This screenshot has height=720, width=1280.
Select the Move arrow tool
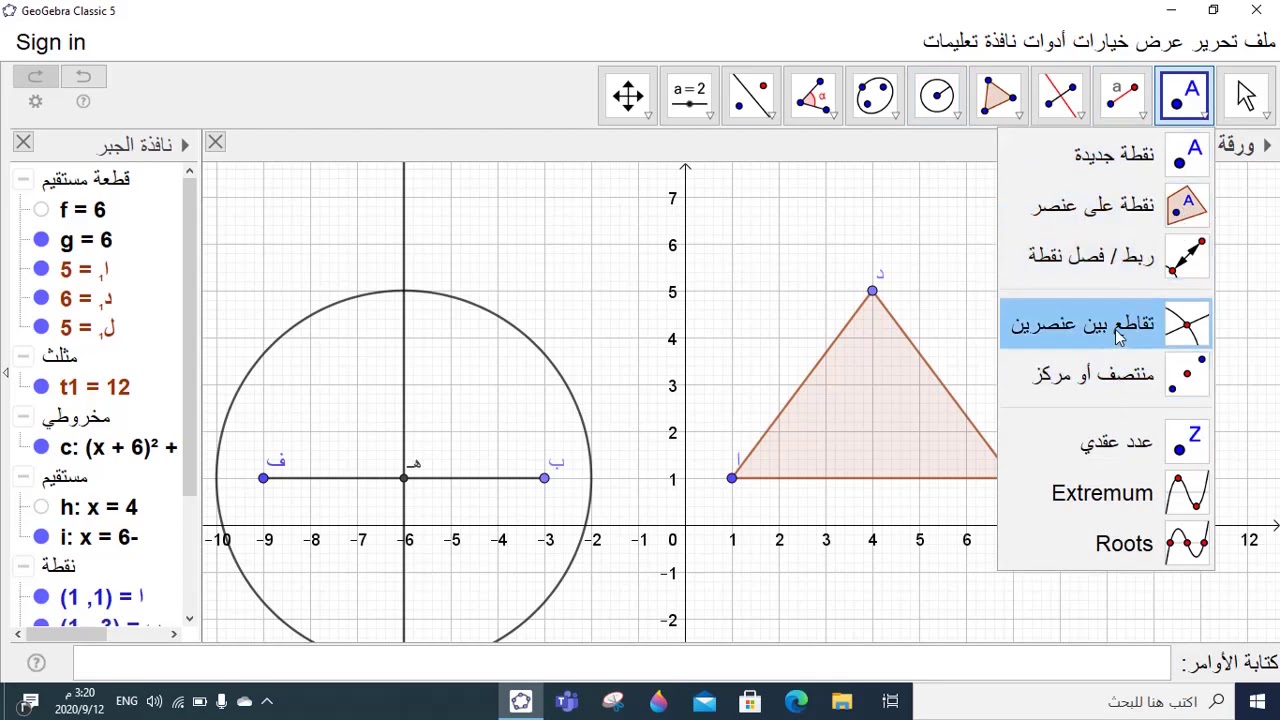point(1246,96)
